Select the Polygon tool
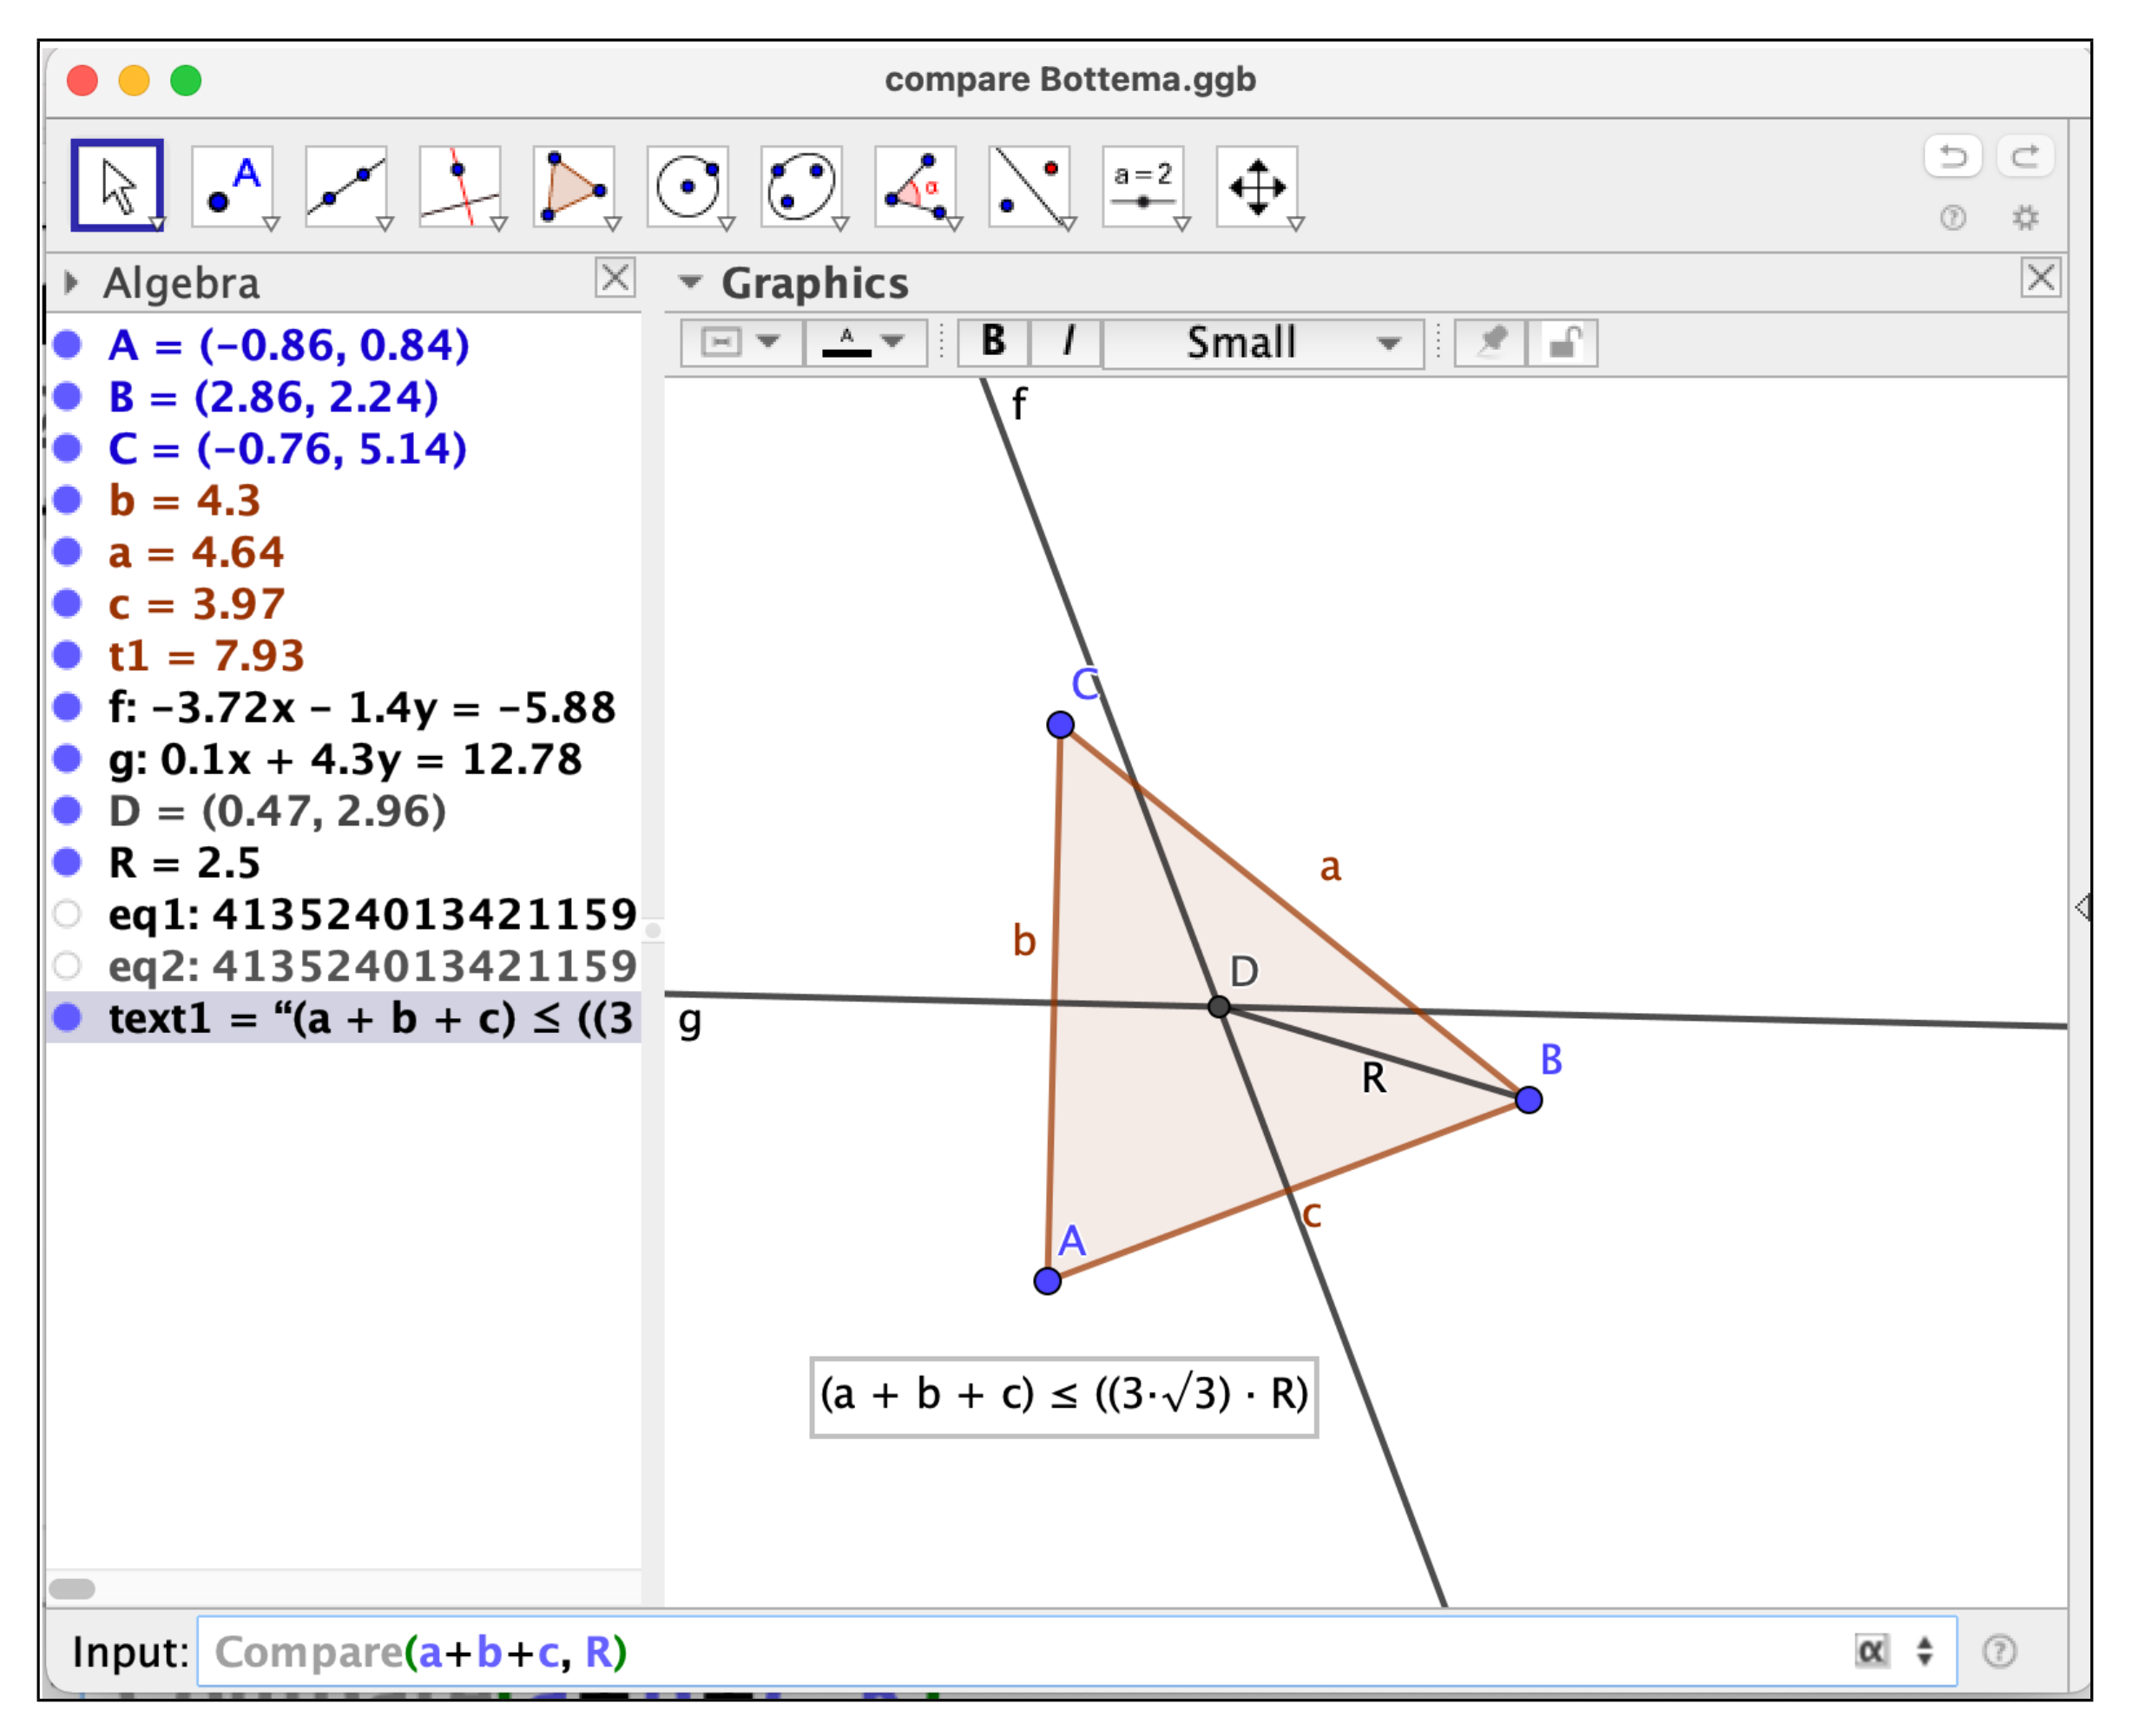Screen dimensions: 2132x1736 tap(575, 187)
